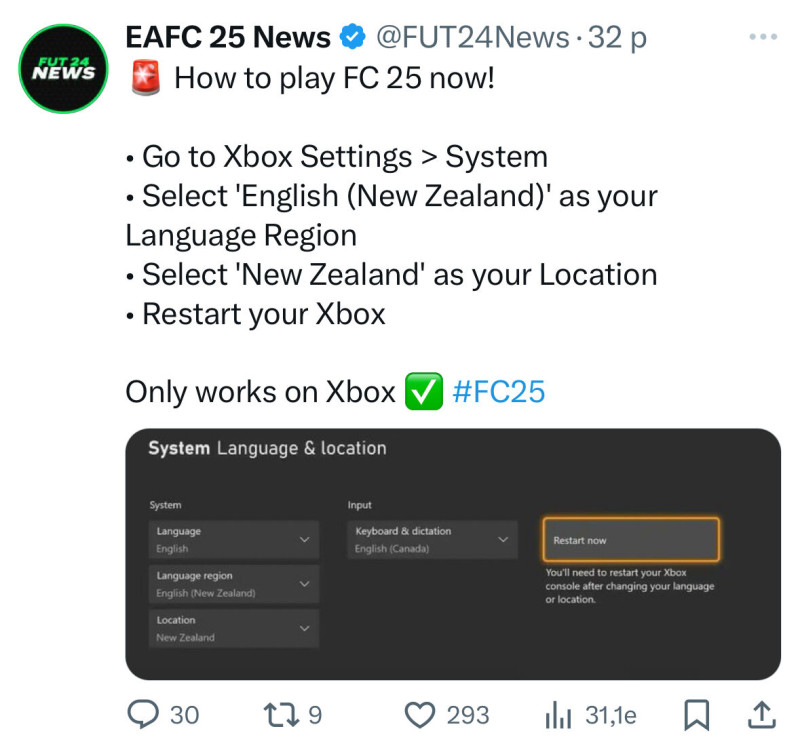Expand Keyboard & dictation dropdown
Screen dimensions: 800x750
click(x=433, y=540)
